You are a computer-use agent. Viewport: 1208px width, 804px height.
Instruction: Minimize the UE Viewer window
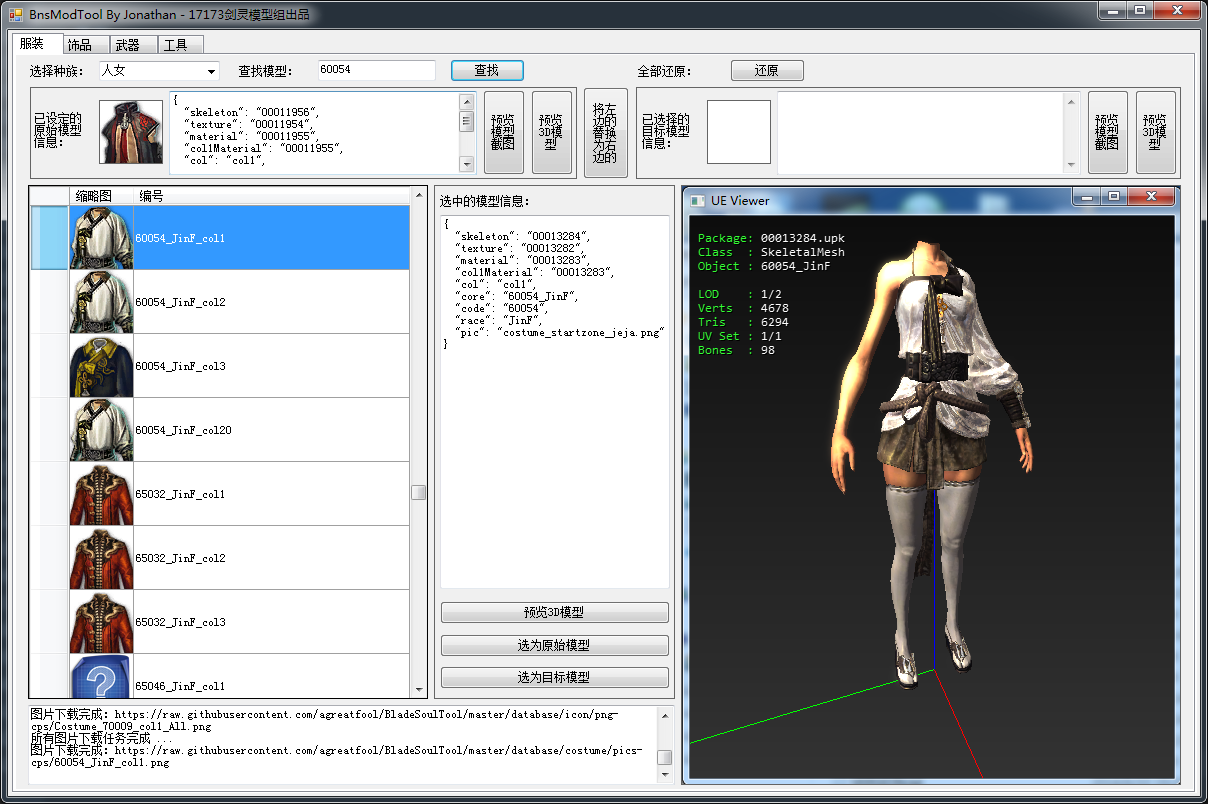1088,197
